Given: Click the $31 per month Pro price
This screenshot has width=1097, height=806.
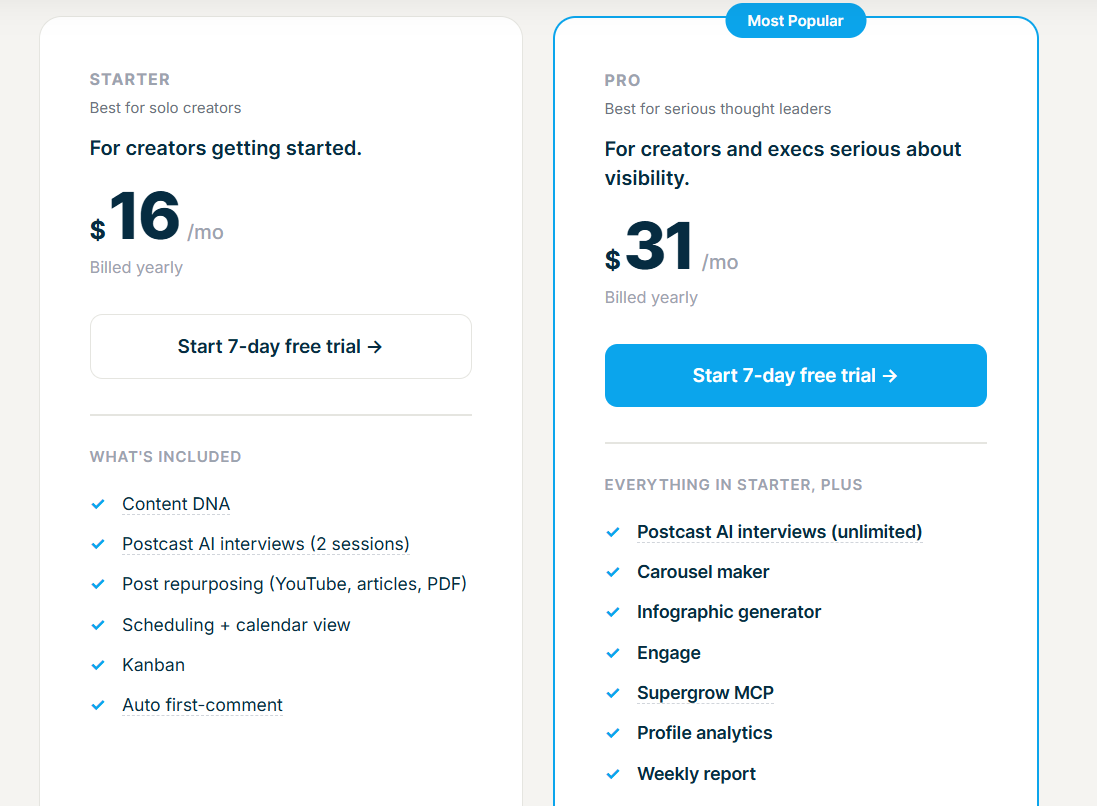Looking at the screenshot, I should 672,246.
